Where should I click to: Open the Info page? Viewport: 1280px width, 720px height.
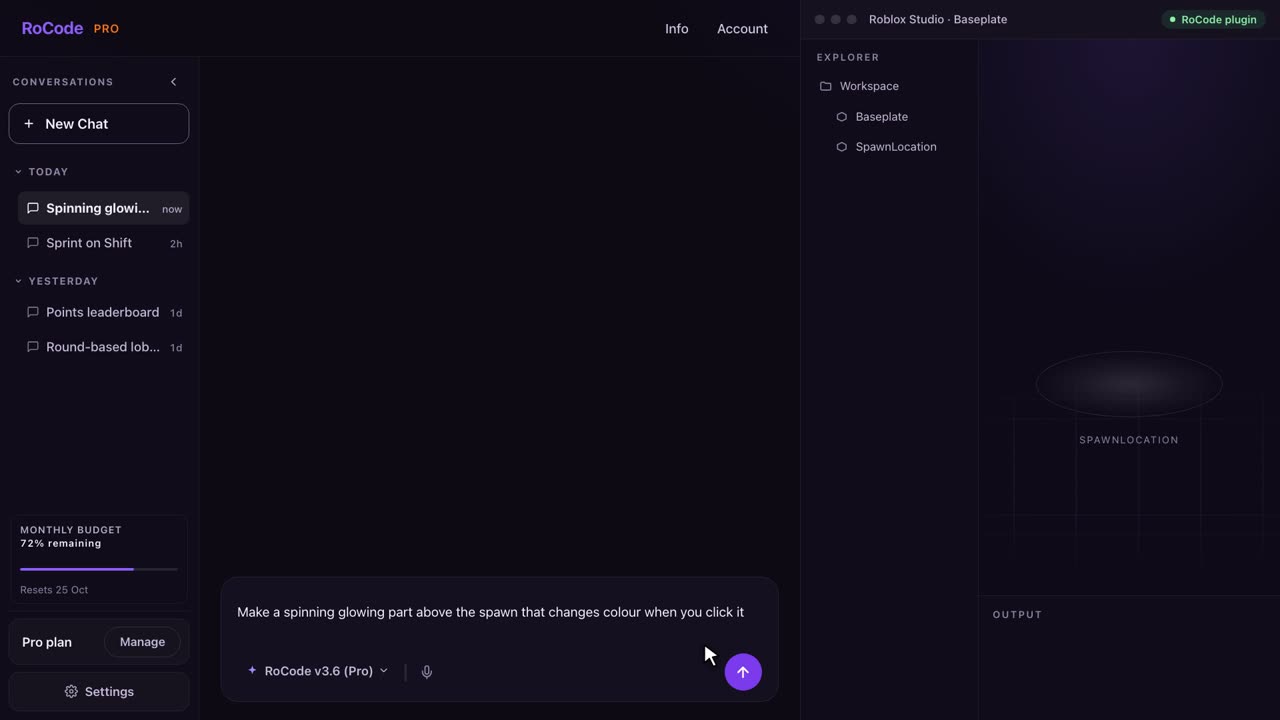click(x=677, y=29)
